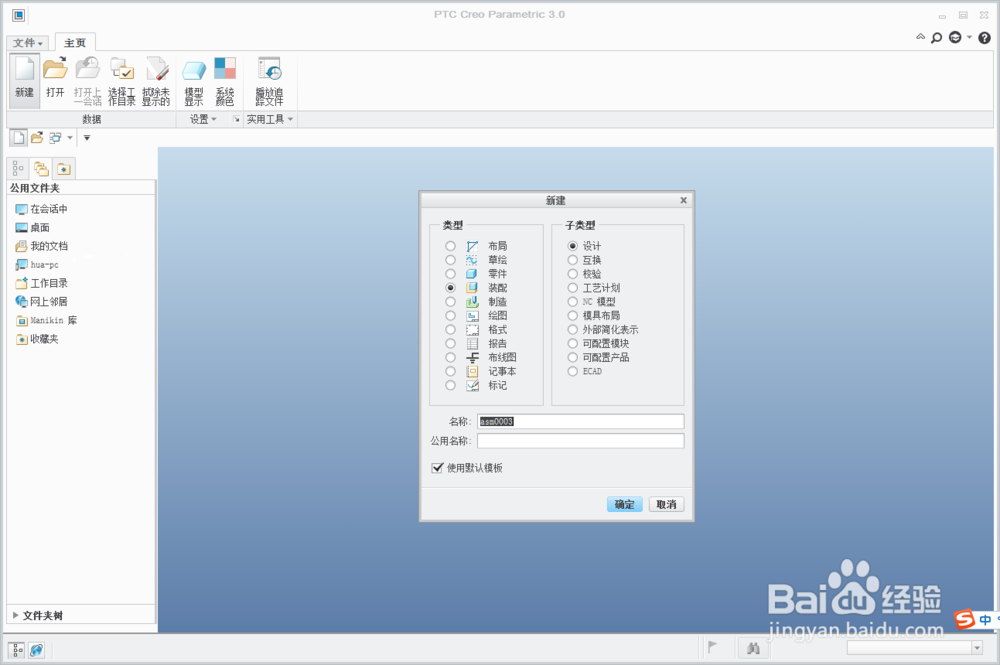Switch to folder browser navigator tab icon

coord(41,169)
